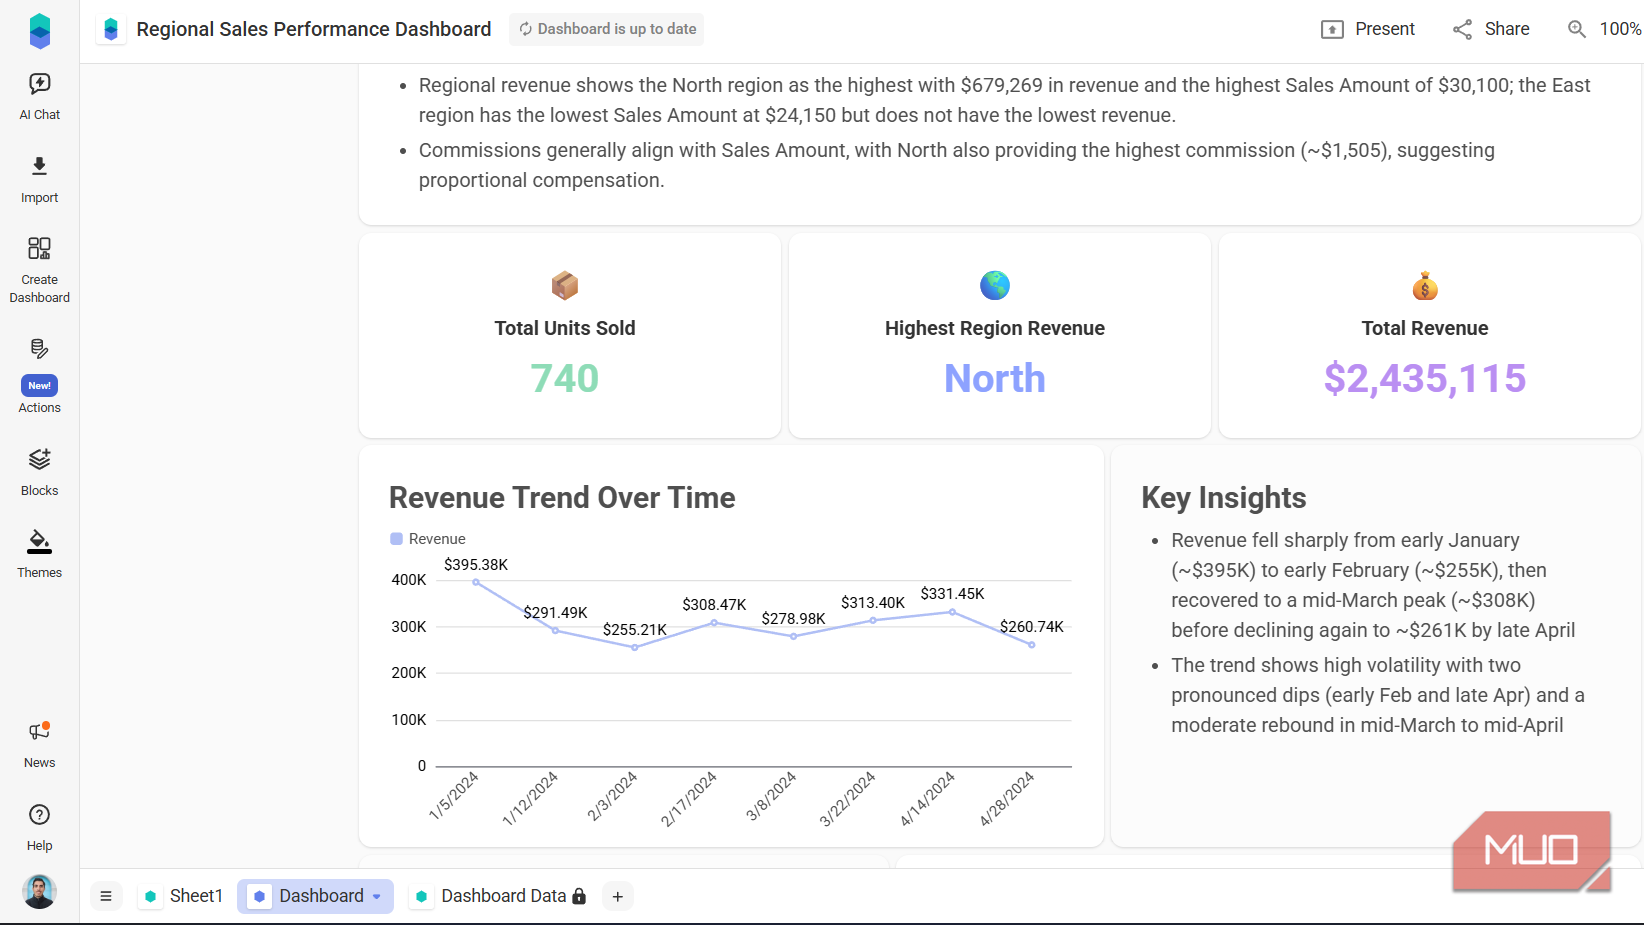
Task: Click the Dashboard is up to date status
Action: [x=607, y=29]
